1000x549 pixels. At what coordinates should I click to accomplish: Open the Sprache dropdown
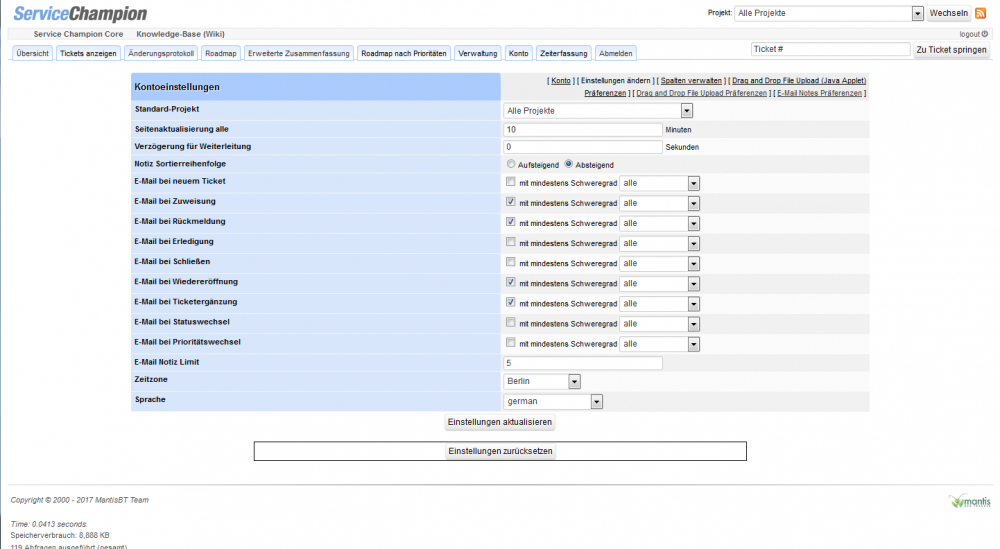point(553,402)
